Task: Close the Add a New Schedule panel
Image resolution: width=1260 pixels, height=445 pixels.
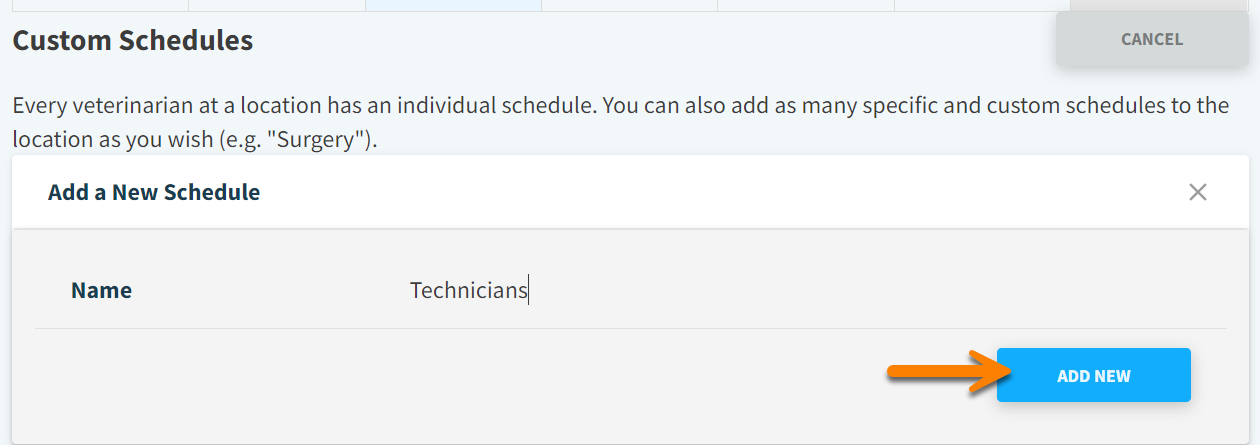Action: [x=1197, y=192]
